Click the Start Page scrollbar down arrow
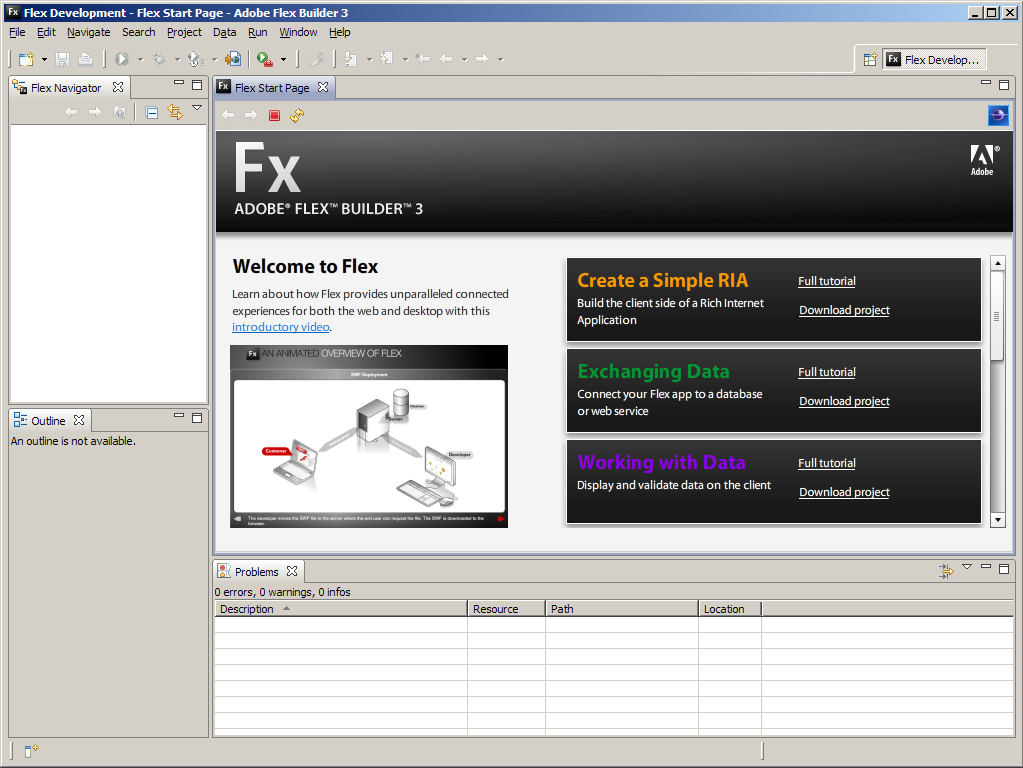This screenshot has width=1023, height=768. pos(998,520)
